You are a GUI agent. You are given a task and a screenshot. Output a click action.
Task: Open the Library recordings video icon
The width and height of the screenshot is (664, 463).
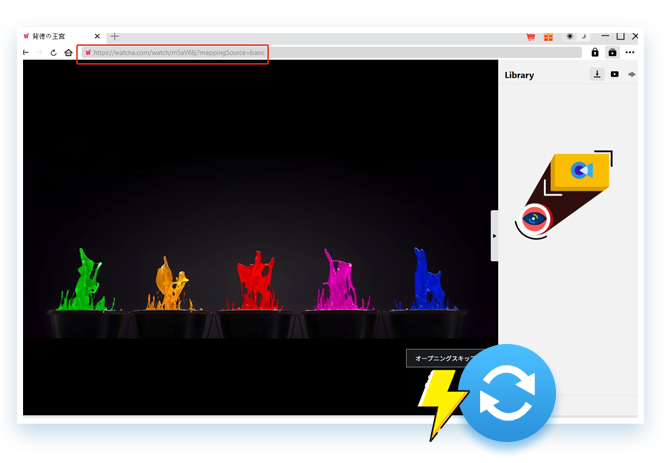[x=614, y=75]
